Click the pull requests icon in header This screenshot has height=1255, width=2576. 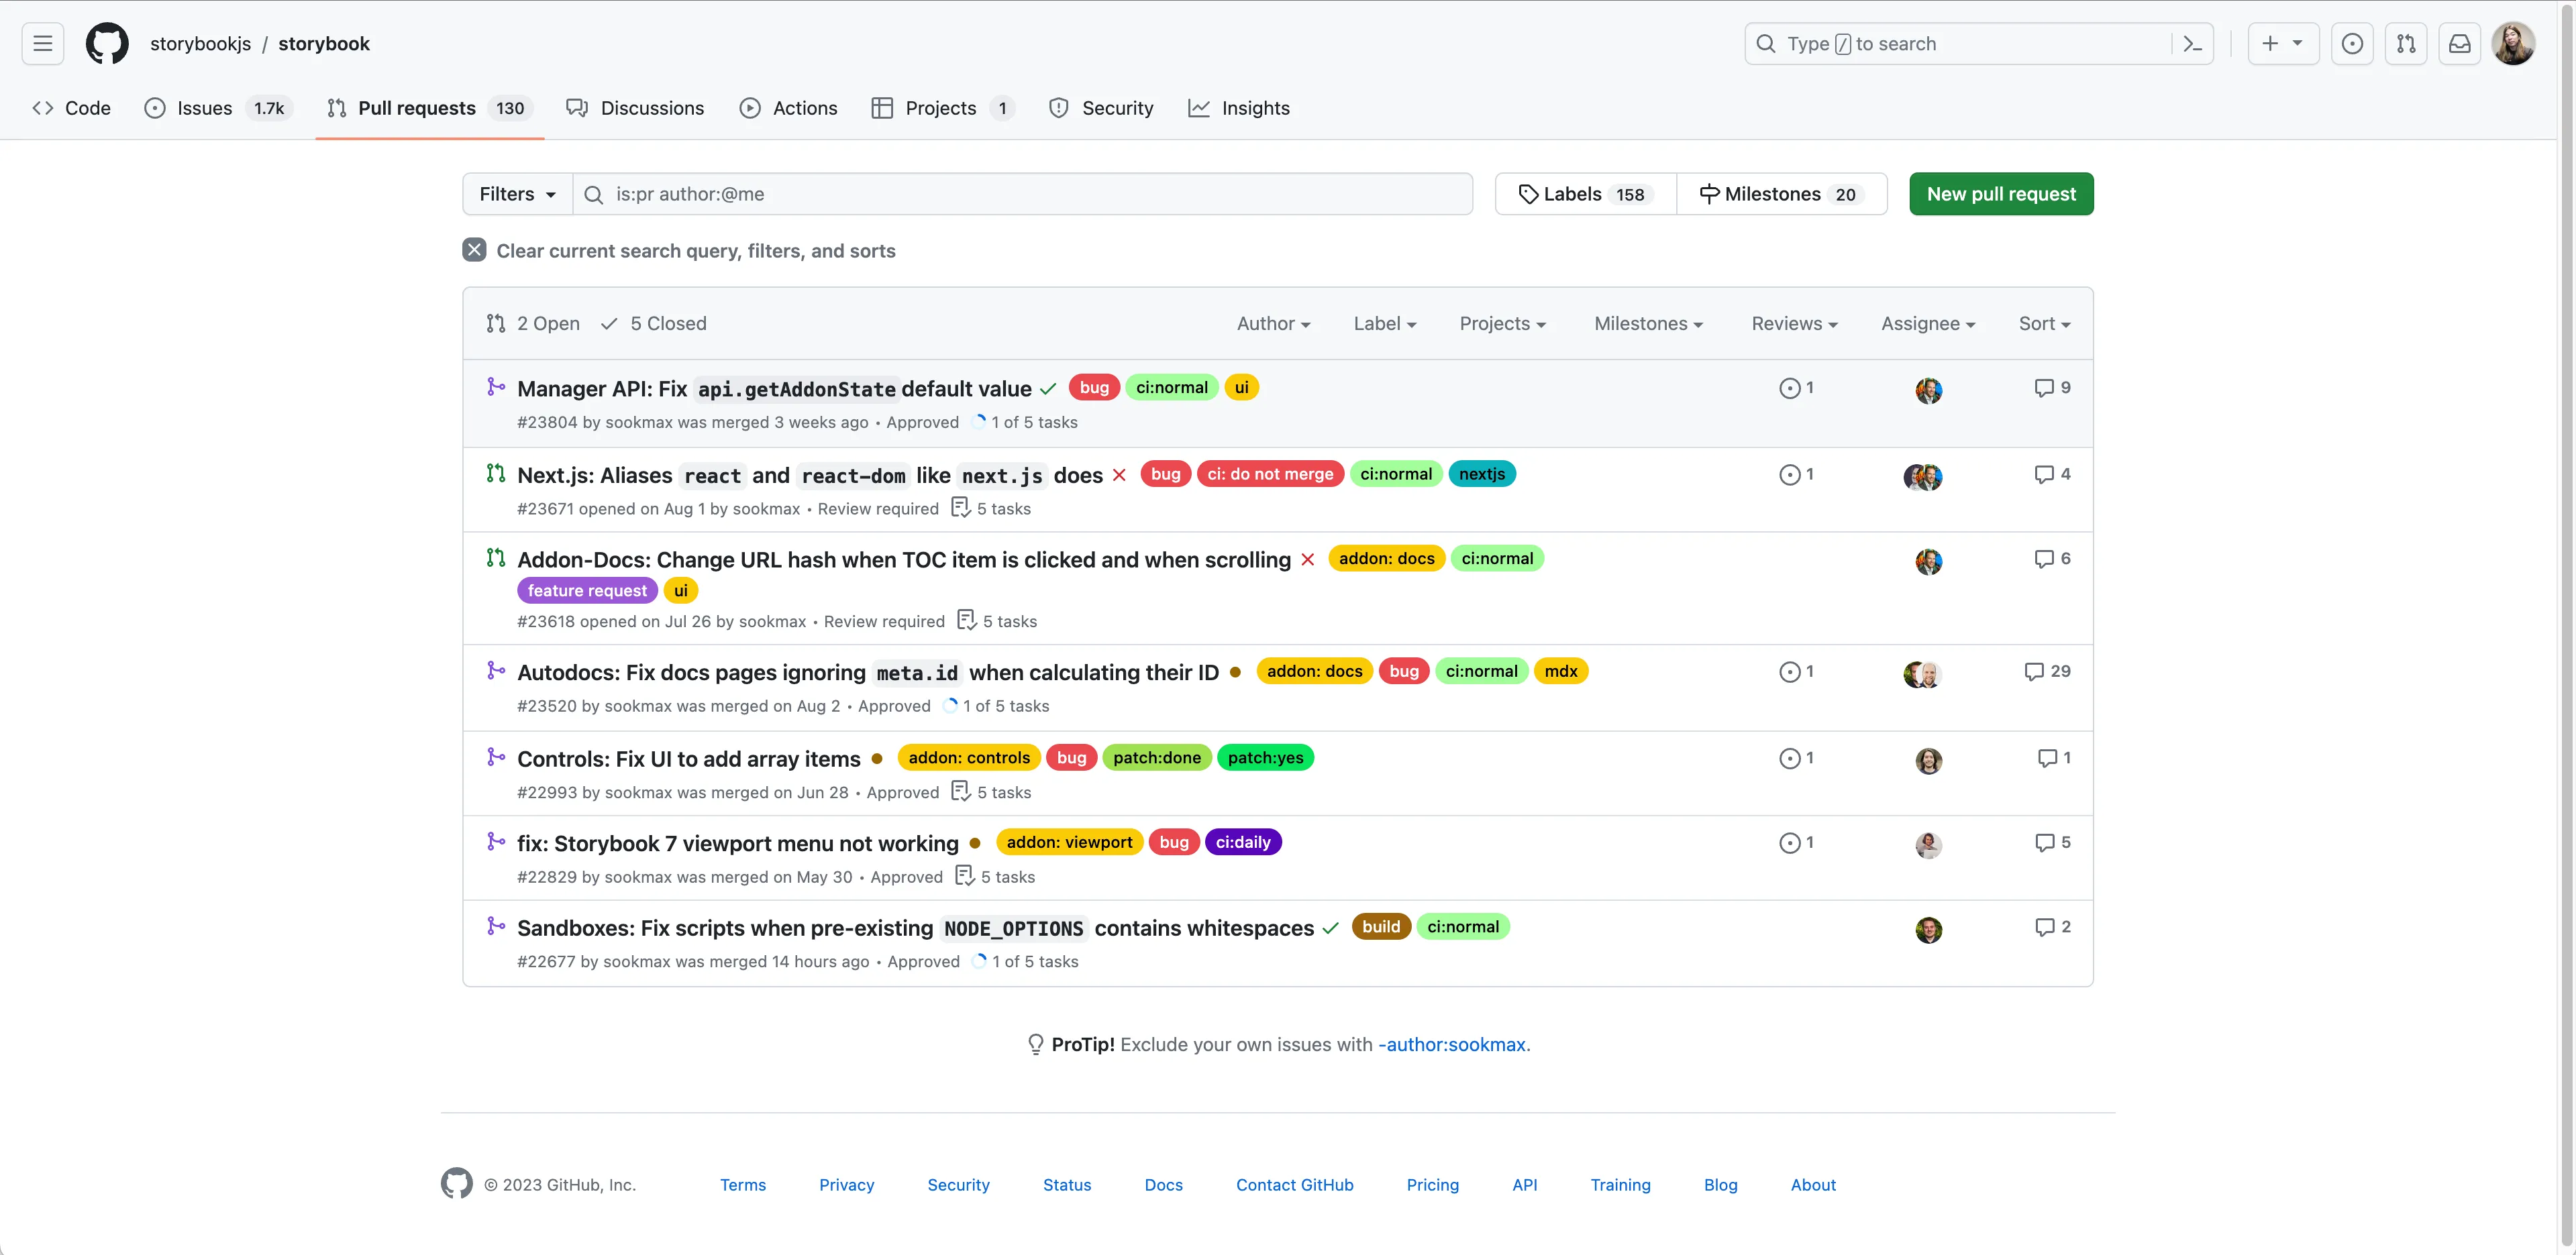click(x=2406, y=44)
